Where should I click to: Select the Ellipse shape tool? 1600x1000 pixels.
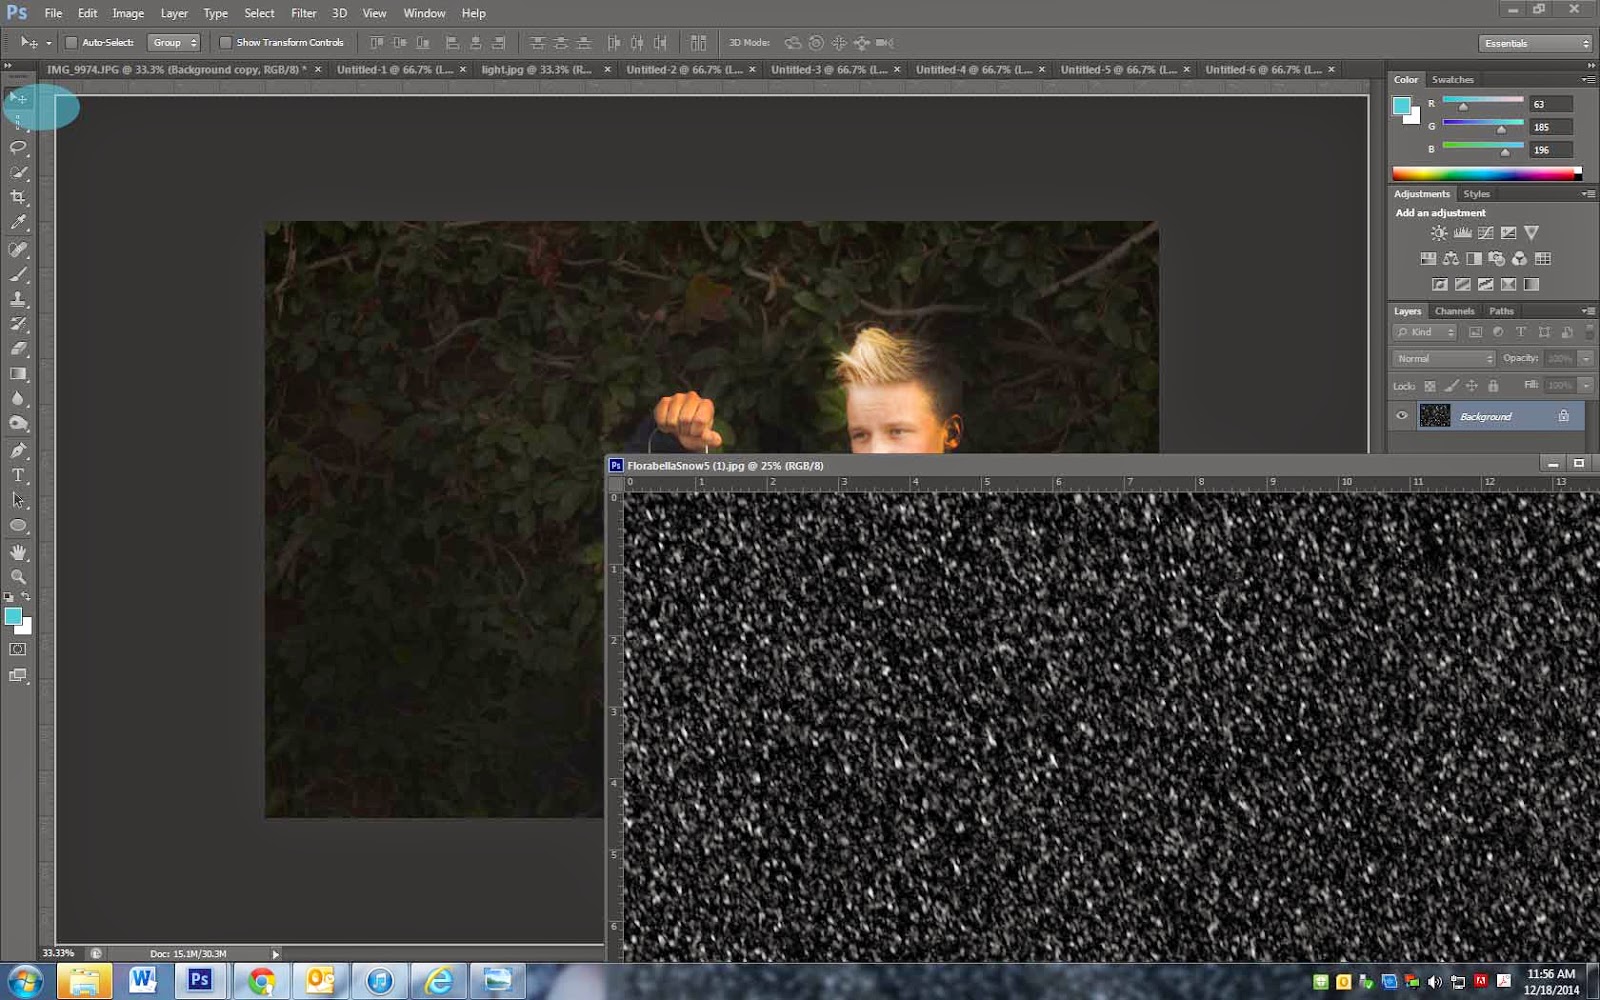pyautogui.click(x=18, y=525)
